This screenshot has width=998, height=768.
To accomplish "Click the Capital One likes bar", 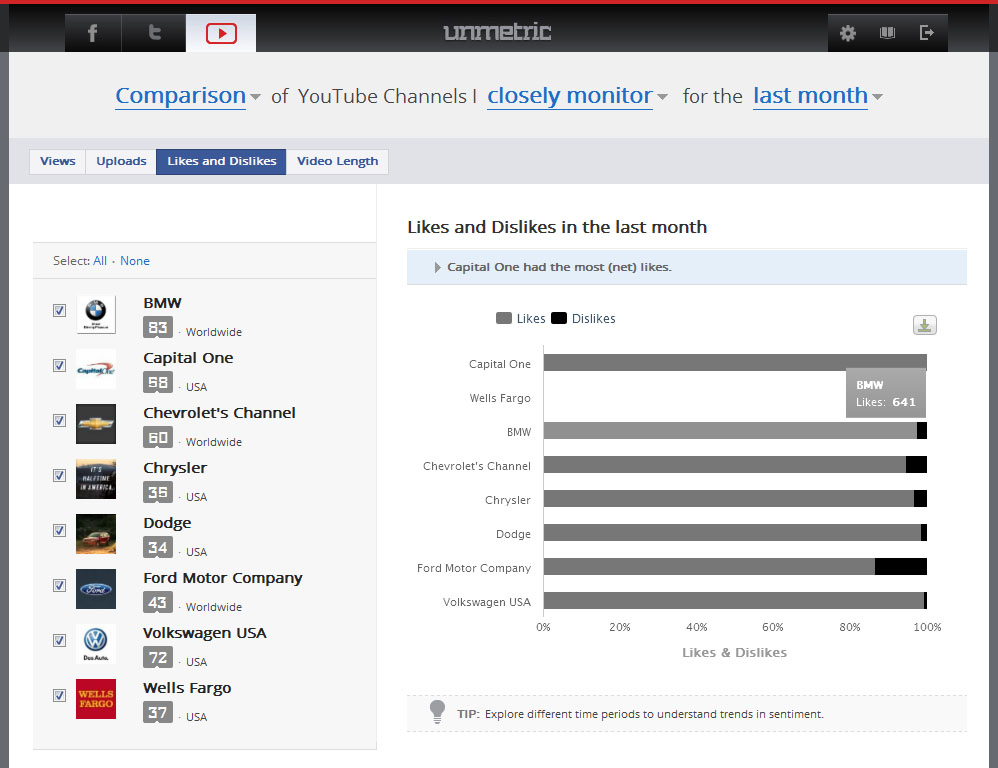I will [735, 363].
